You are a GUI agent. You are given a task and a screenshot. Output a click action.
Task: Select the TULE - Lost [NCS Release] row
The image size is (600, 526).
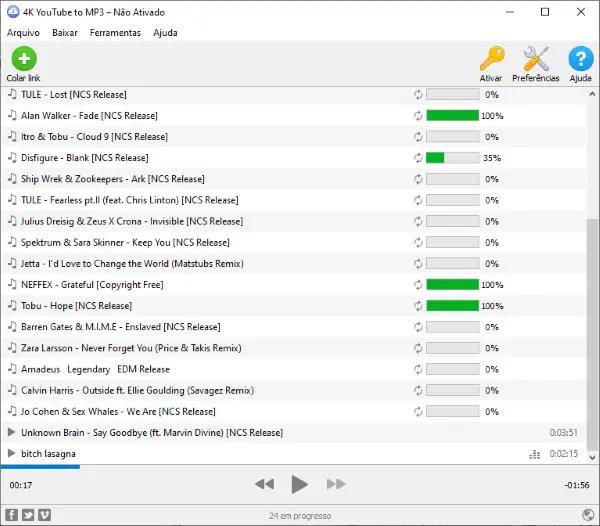[x=294, y=94]
